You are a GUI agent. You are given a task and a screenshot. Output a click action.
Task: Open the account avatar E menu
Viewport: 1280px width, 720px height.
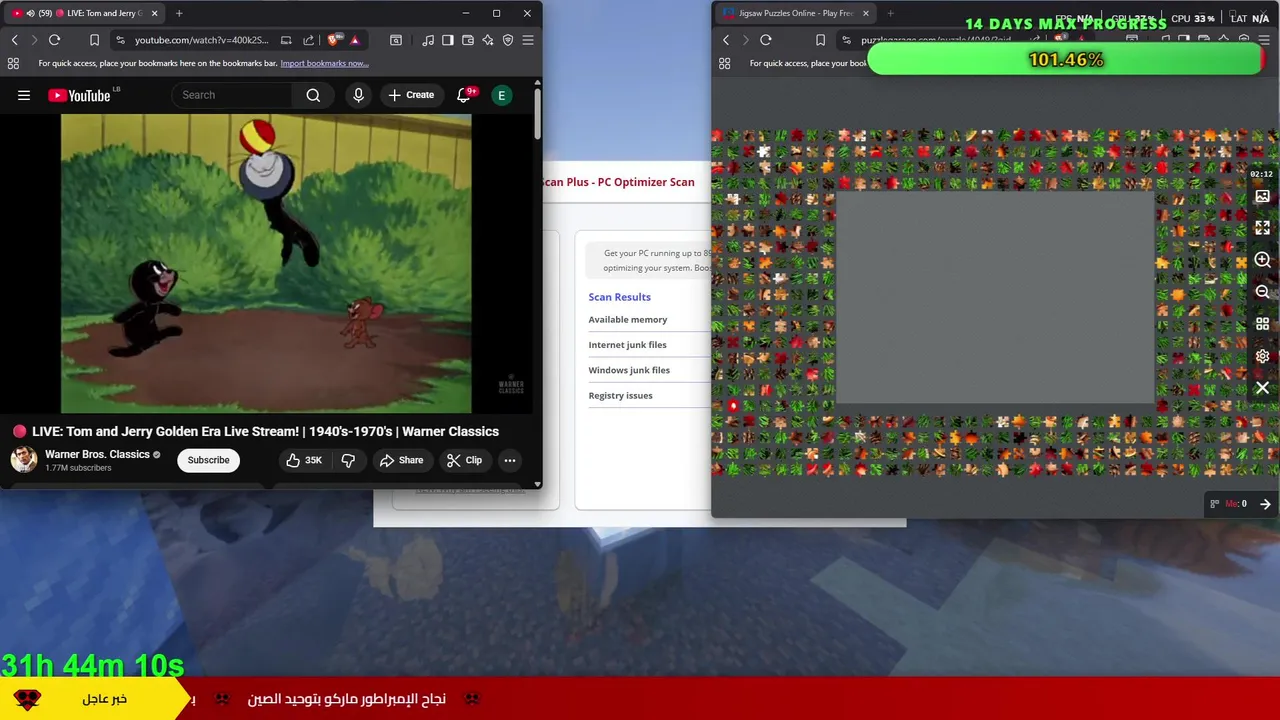[x=501, y=95]
